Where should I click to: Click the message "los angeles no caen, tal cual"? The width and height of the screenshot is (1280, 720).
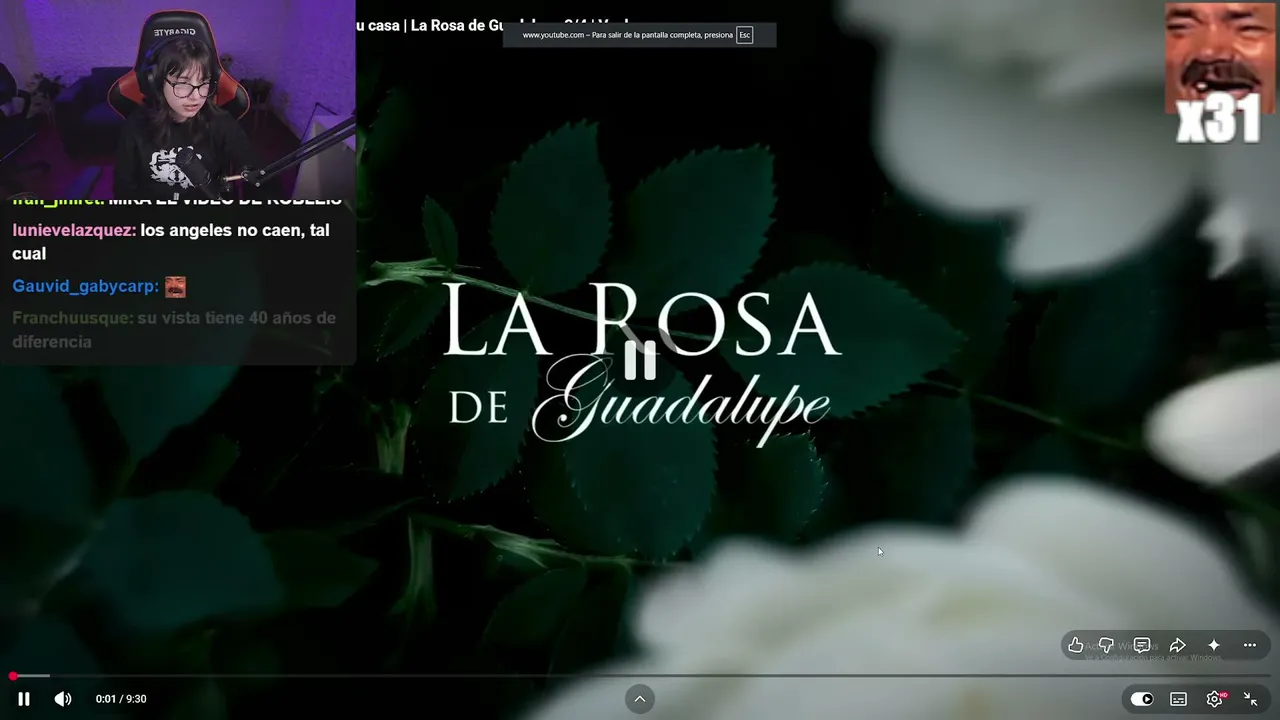171,242
